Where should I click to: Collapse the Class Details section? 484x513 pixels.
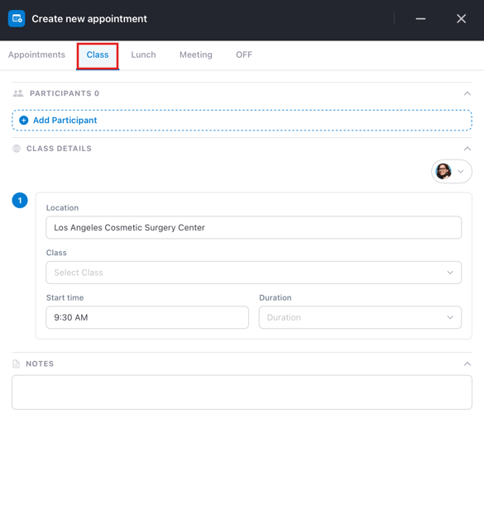point(467,149)
